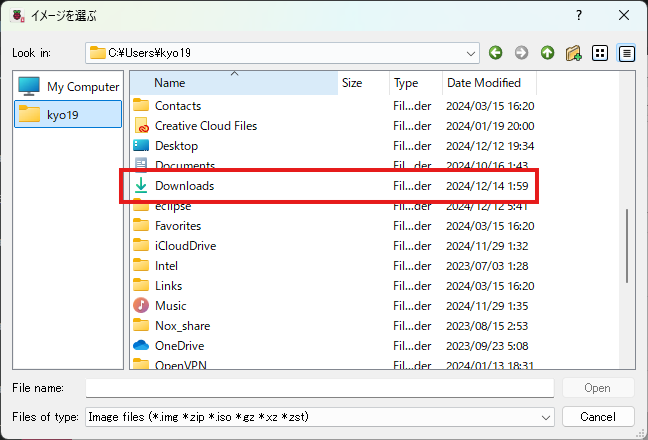Click date 2024/12/12 19:34 of Desktop
Viewport: 648px width, 440px height.
coord(490,146)
